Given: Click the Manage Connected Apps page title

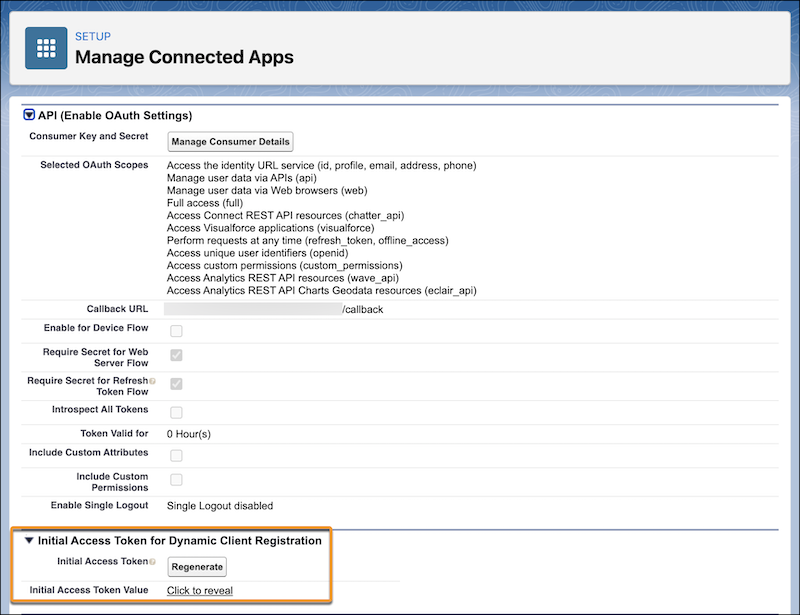Looking at the screenshot, I should [184, 57].
